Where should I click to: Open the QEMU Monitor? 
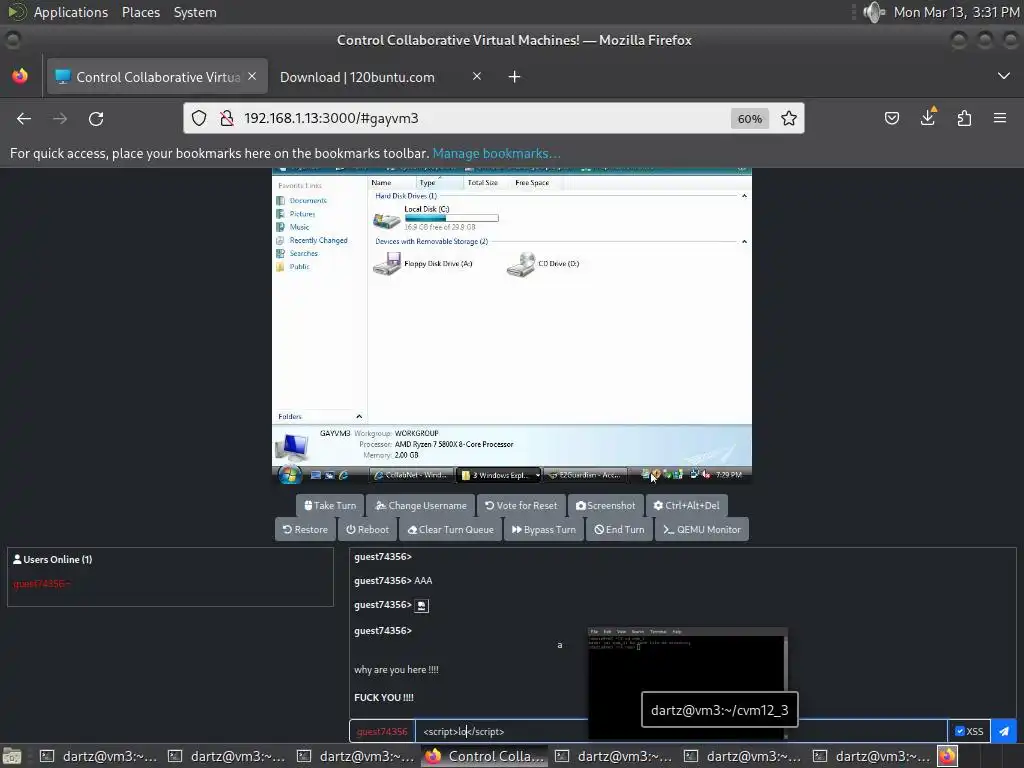point(701,530)
